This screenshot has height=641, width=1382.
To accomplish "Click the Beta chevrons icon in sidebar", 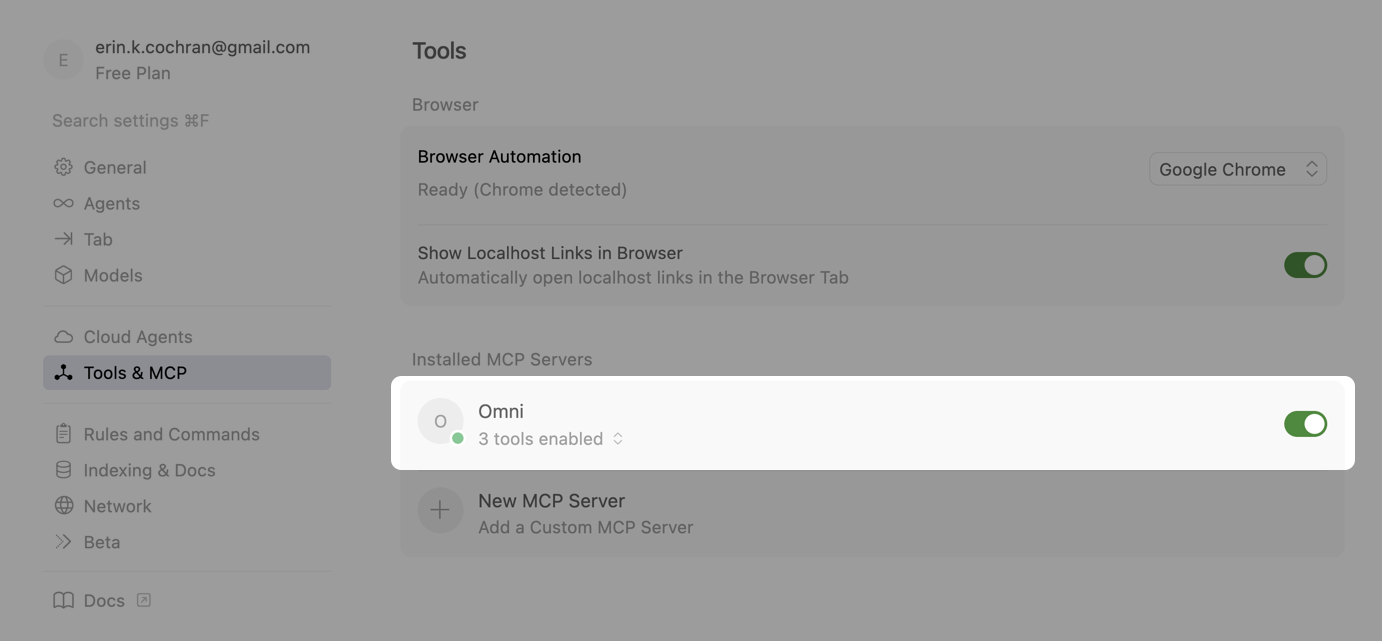I will pos(63,542).
